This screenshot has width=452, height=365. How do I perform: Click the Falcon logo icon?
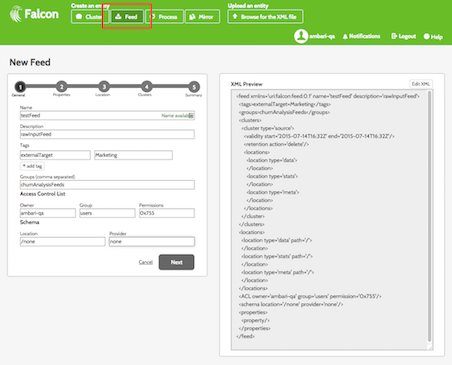click(x=16, y=14)
